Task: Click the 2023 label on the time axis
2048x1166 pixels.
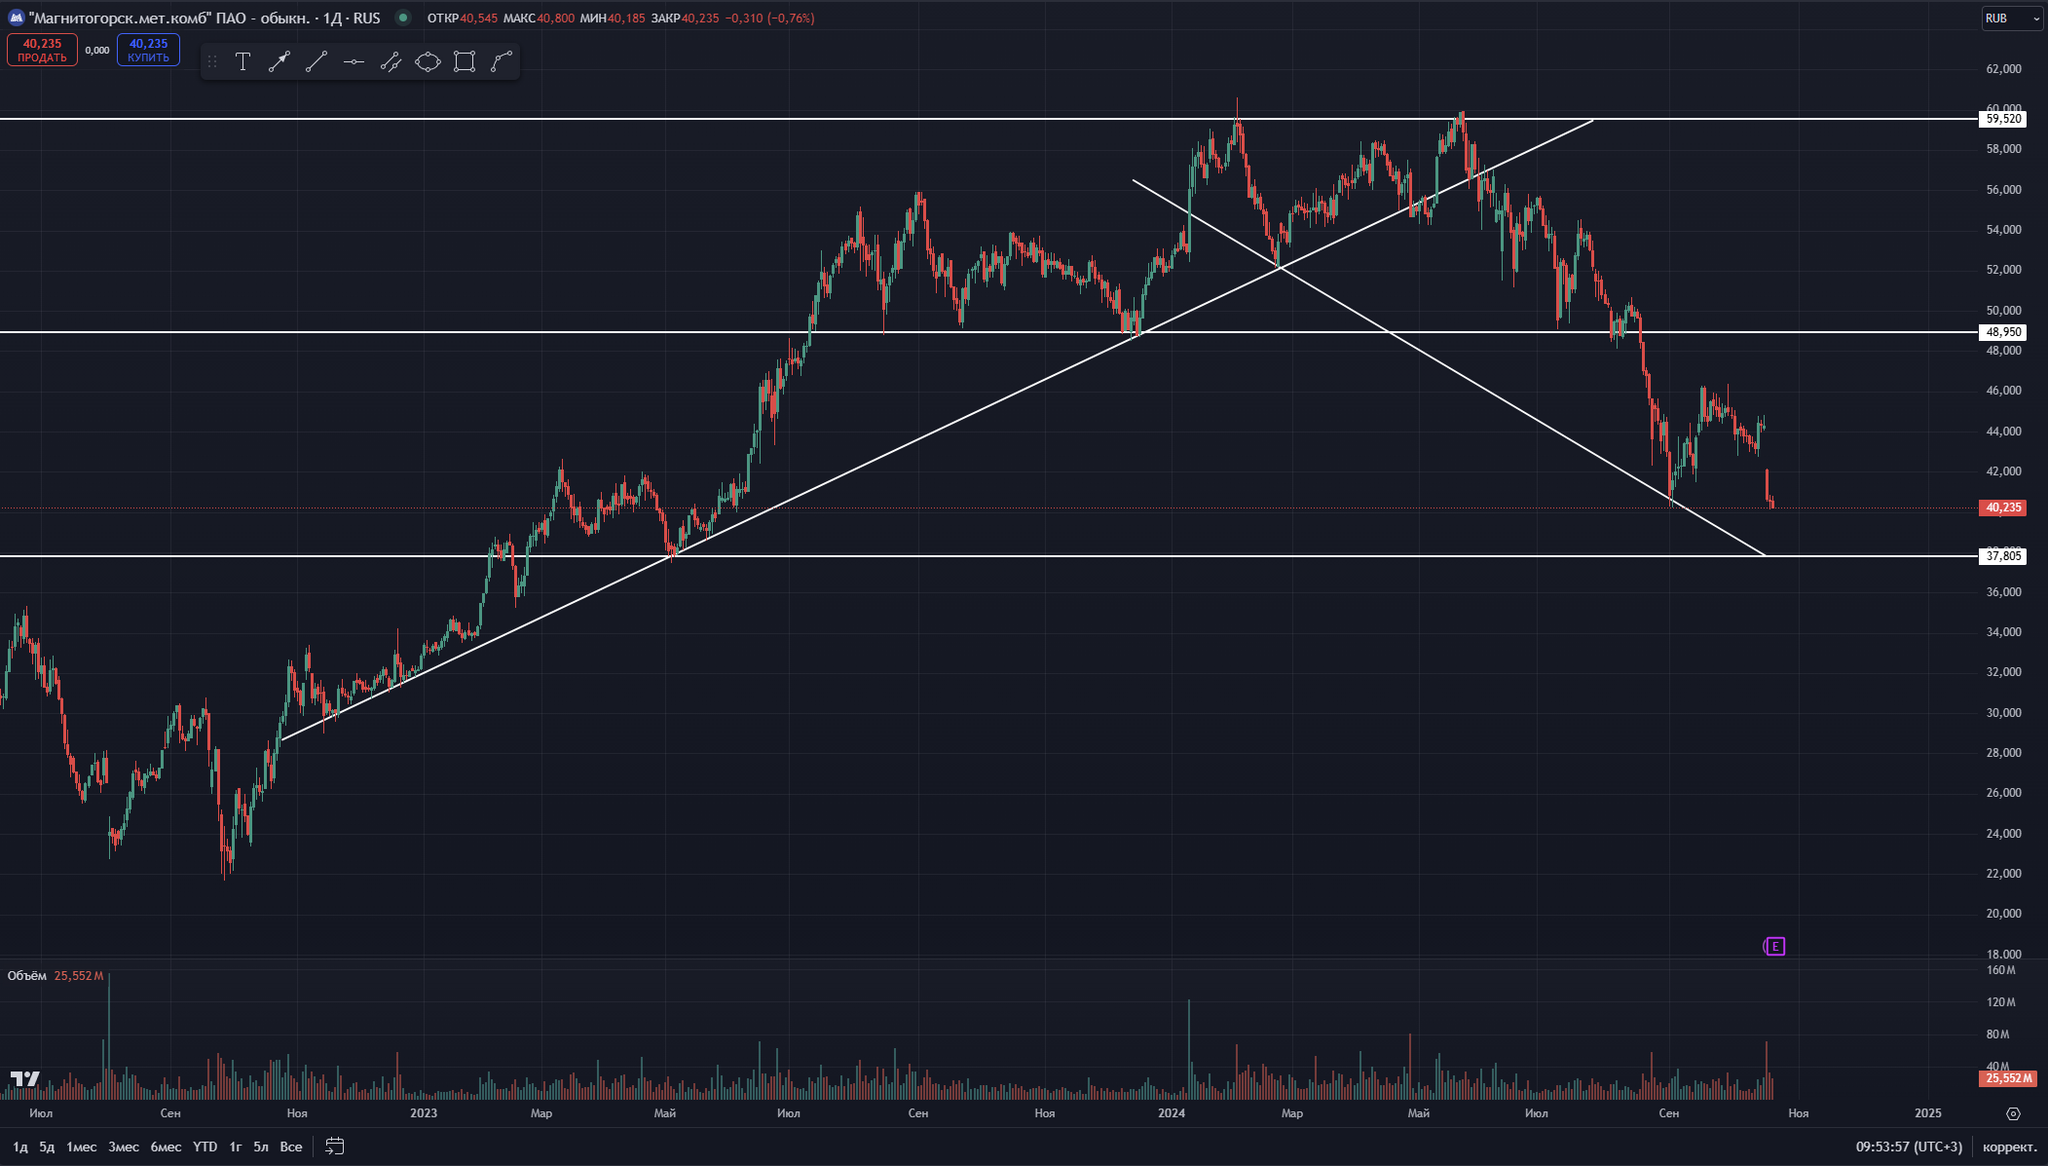Action: pos(423,1113)
